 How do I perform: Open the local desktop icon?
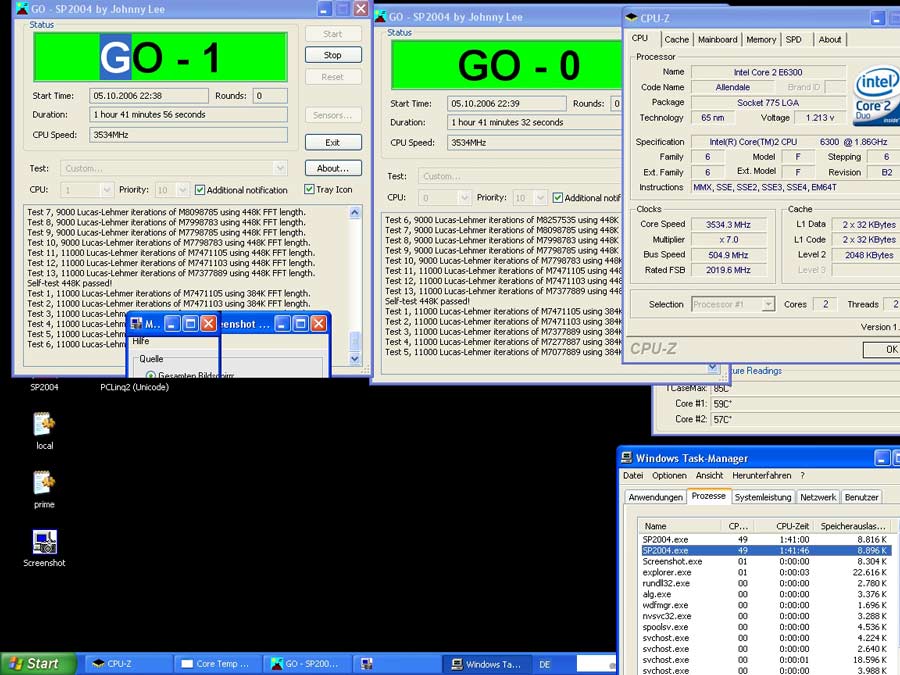pyautogui.click(x=44, y=431)
